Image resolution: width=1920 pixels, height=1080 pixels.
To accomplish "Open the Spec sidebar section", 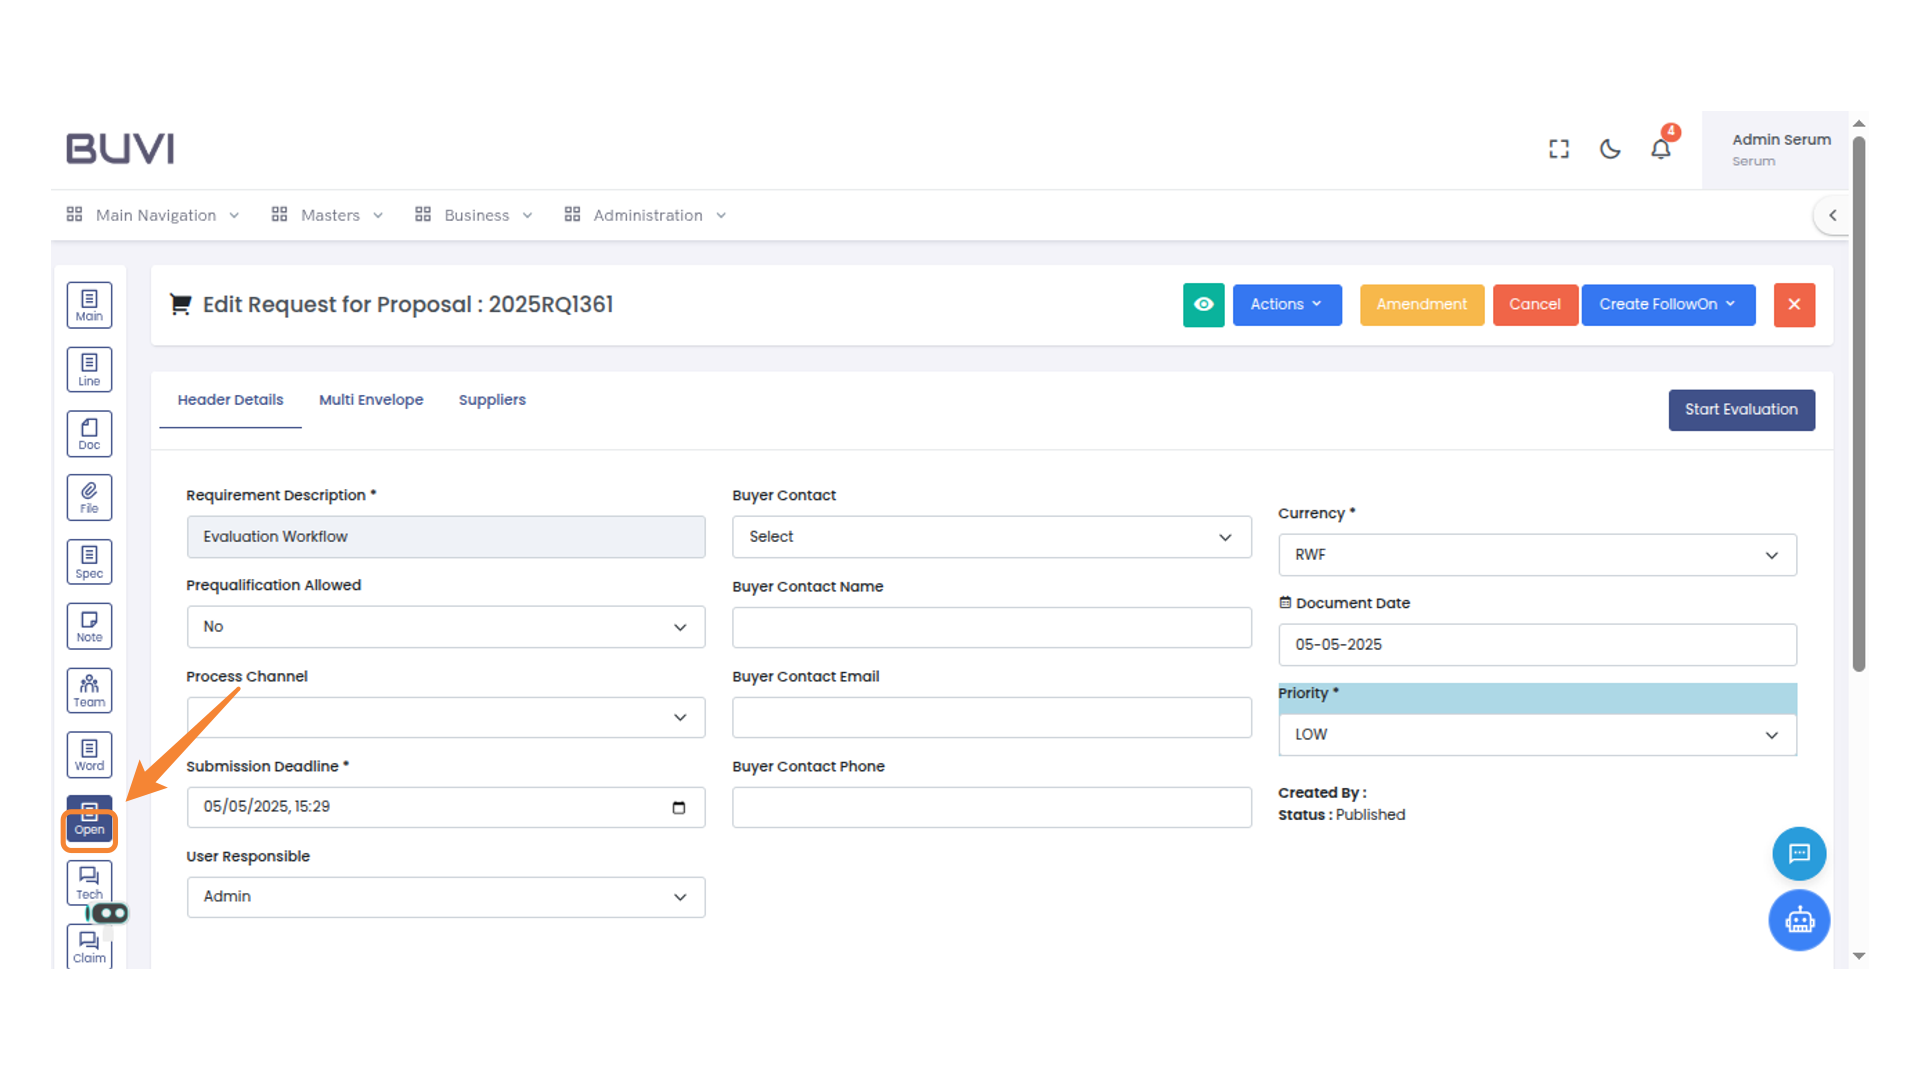I will (x=89, y=562).
